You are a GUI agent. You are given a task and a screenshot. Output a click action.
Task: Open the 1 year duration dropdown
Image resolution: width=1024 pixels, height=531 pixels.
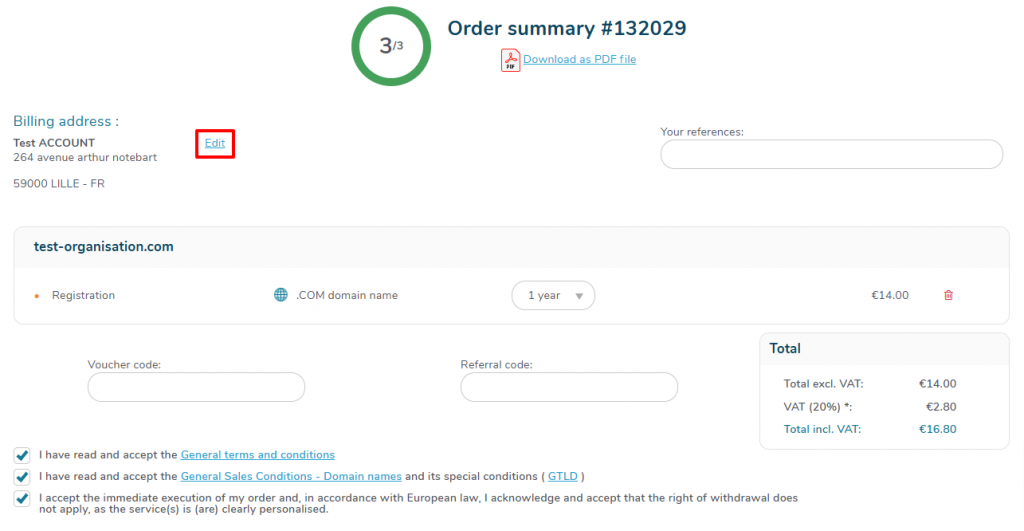[553, 295]
